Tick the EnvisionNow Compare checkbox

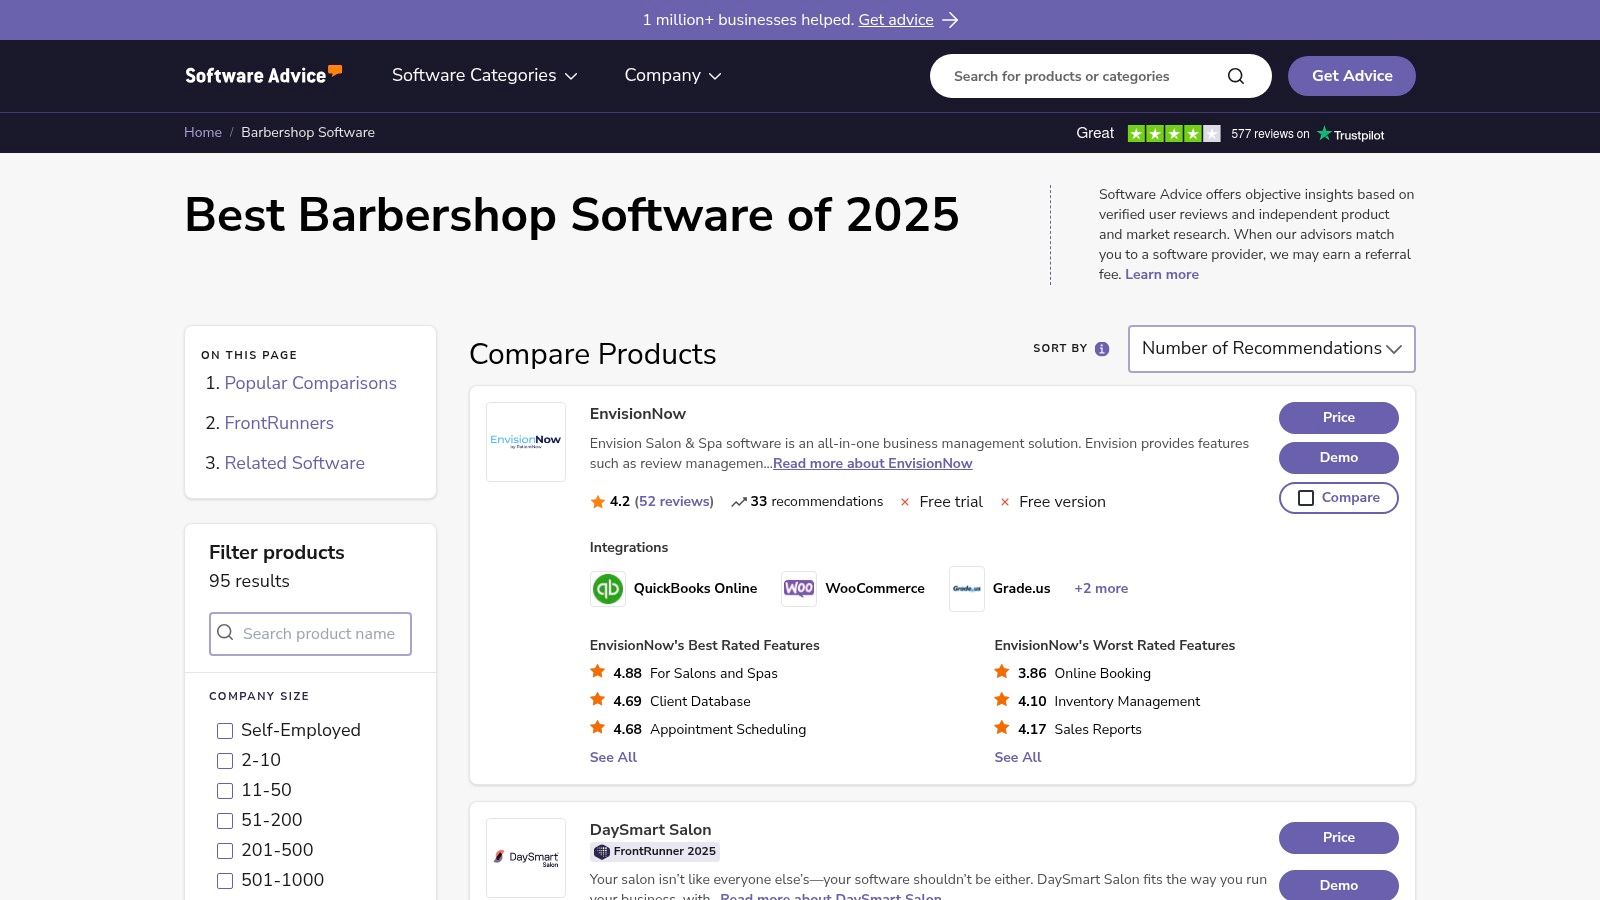1306,498
